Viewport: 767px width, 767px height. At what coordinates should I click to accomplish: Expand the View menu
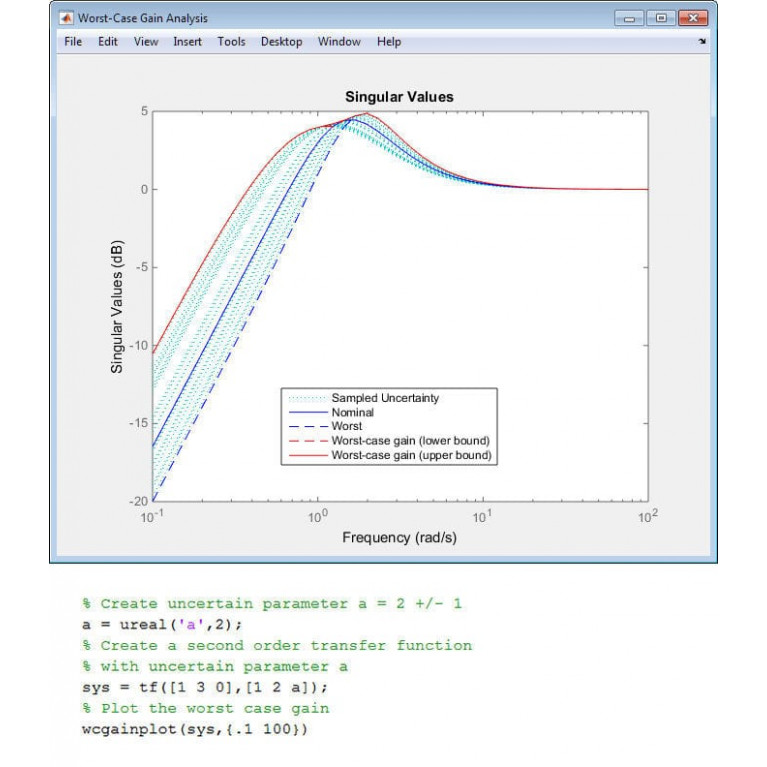pos(146,42)
